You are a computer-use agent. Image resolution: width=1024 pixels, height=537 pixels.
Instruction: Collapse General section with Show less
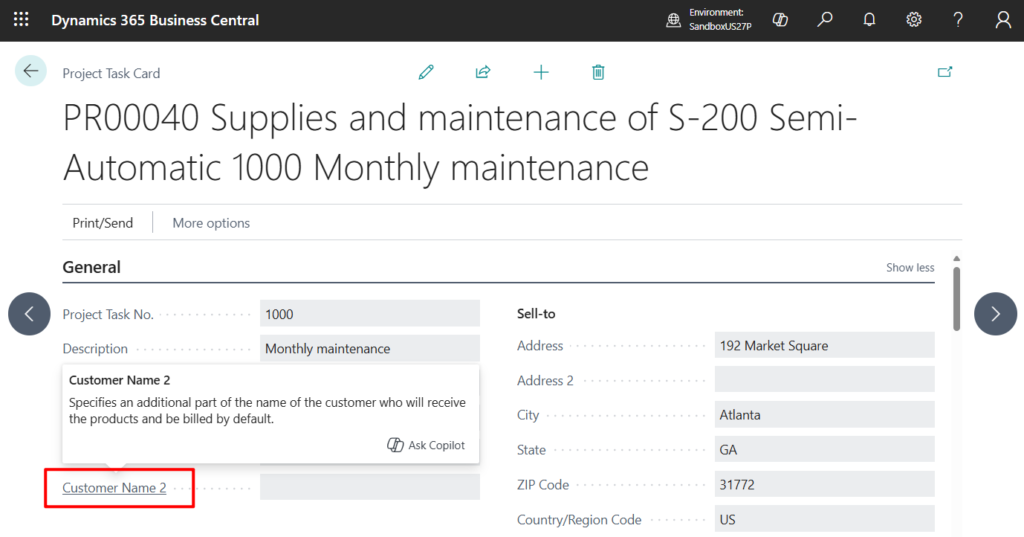coord(910,268)
